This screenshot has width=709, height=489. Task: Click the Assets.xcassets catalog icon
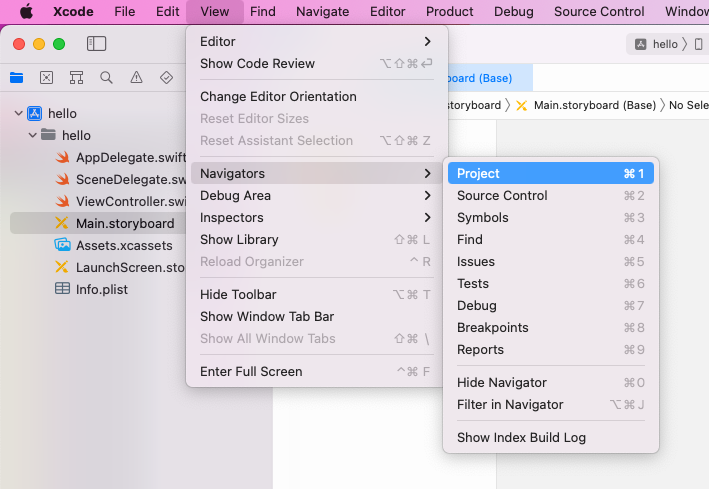(x=62, y=245)
